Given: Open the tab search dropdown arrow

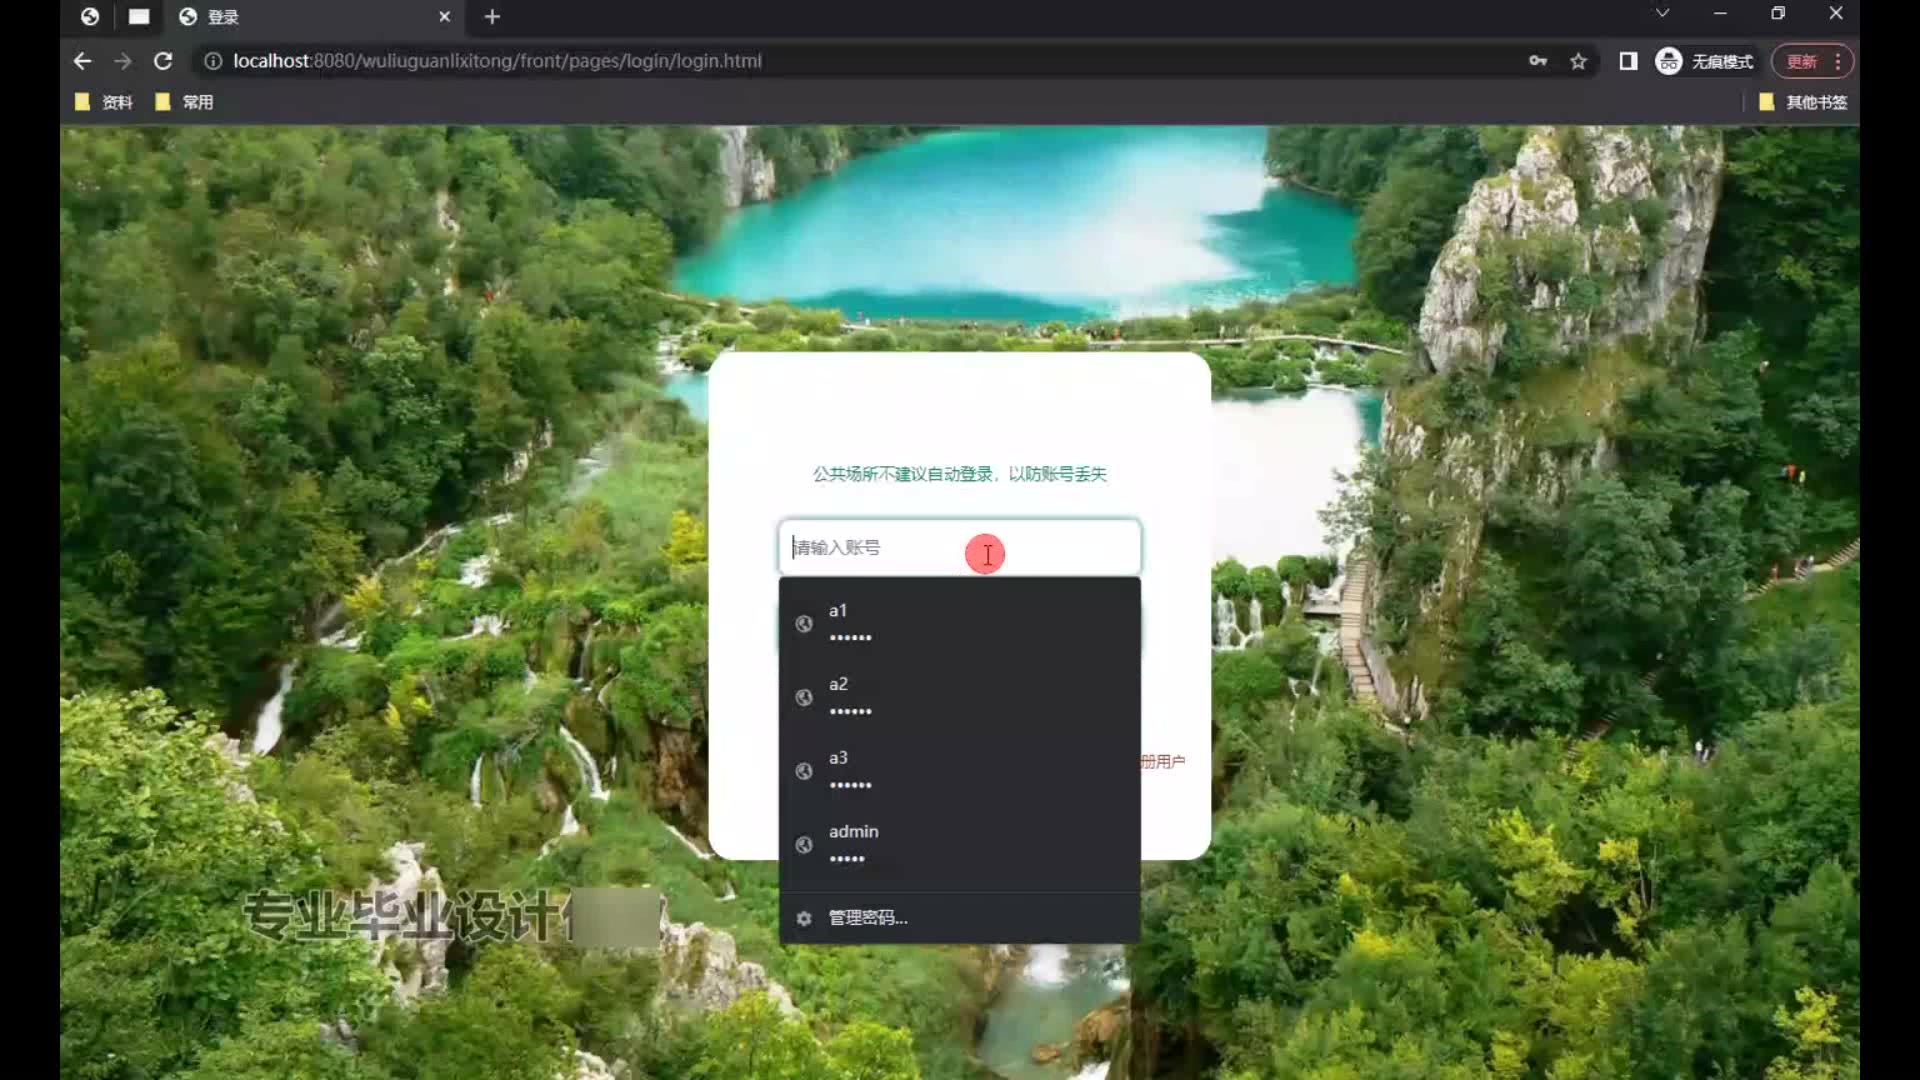Looking at the screenshot, I should pos(1662,13).
